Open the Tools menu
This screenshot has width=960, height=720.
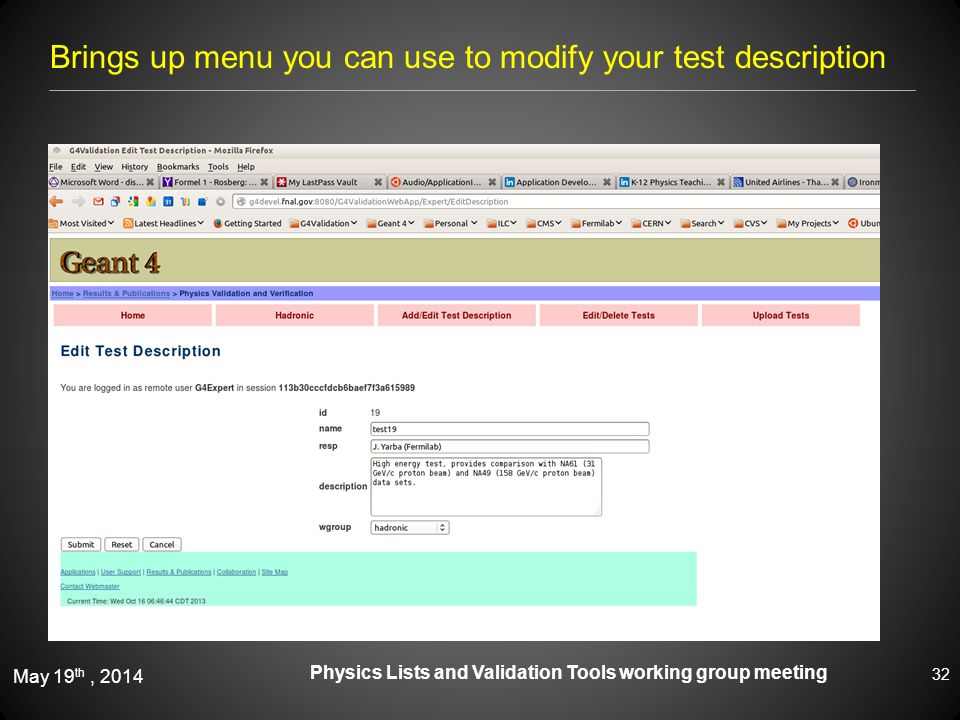218,167
